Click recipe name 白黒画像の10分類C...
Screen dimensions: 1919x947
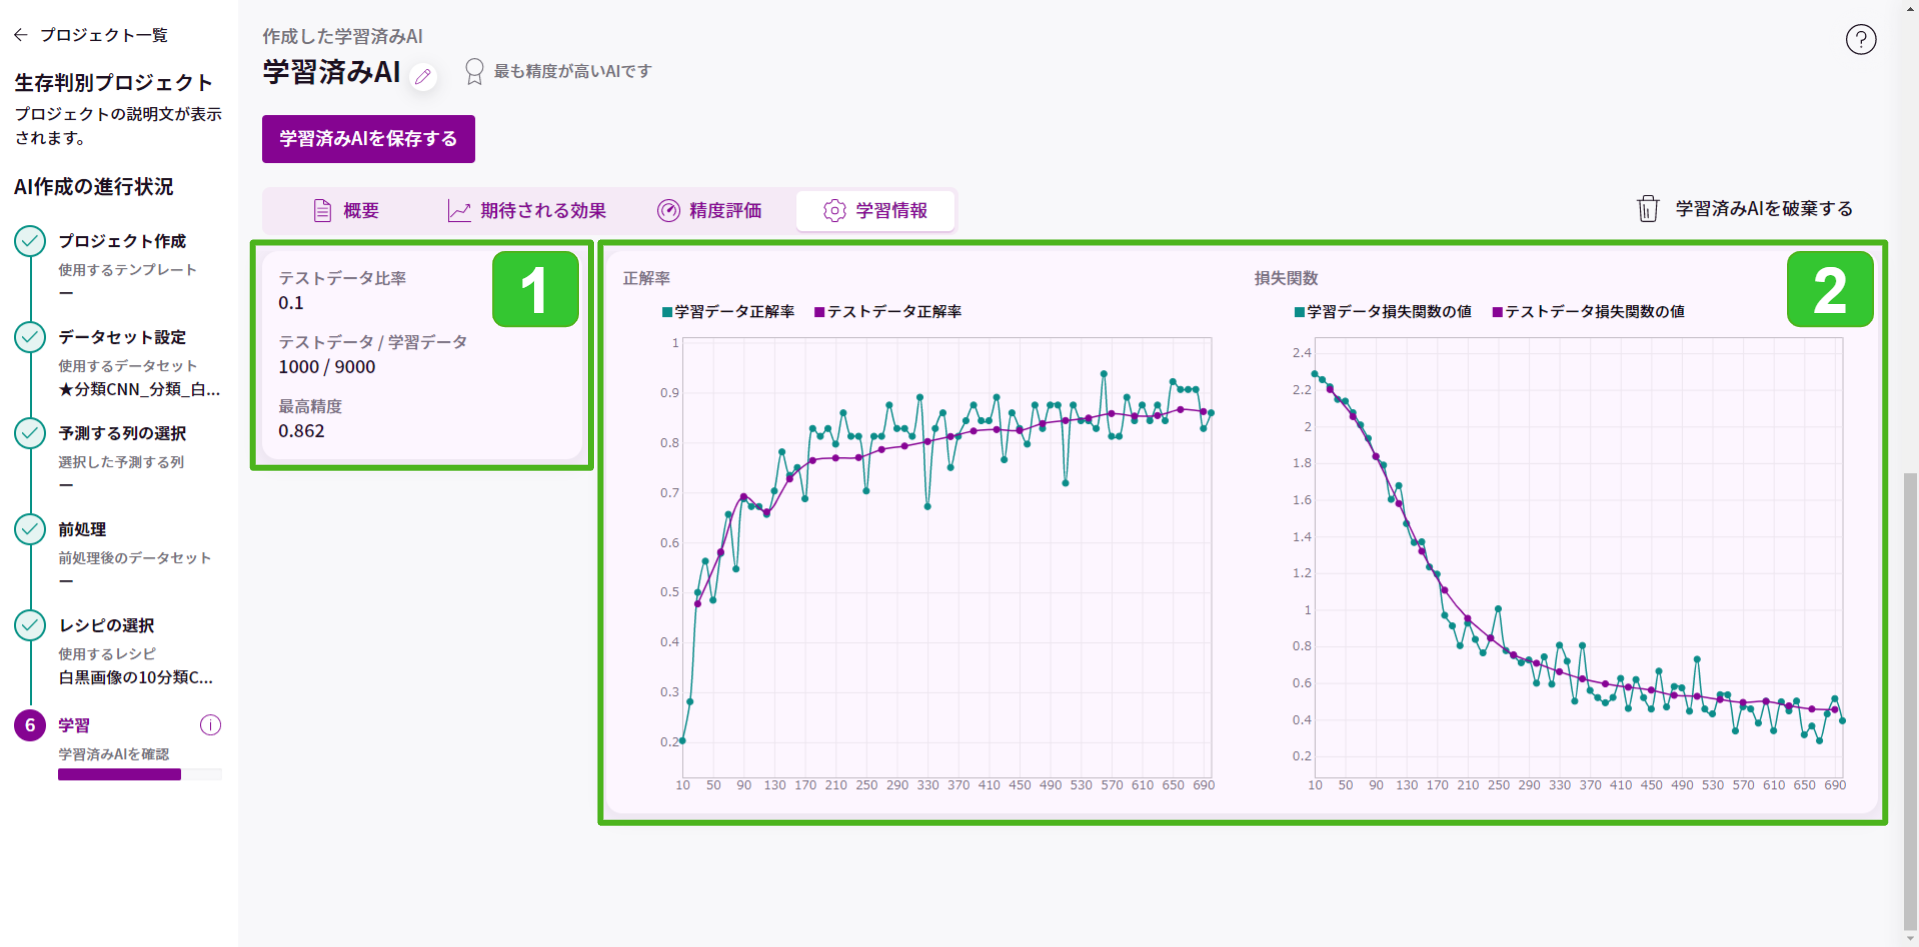point(136,677)
